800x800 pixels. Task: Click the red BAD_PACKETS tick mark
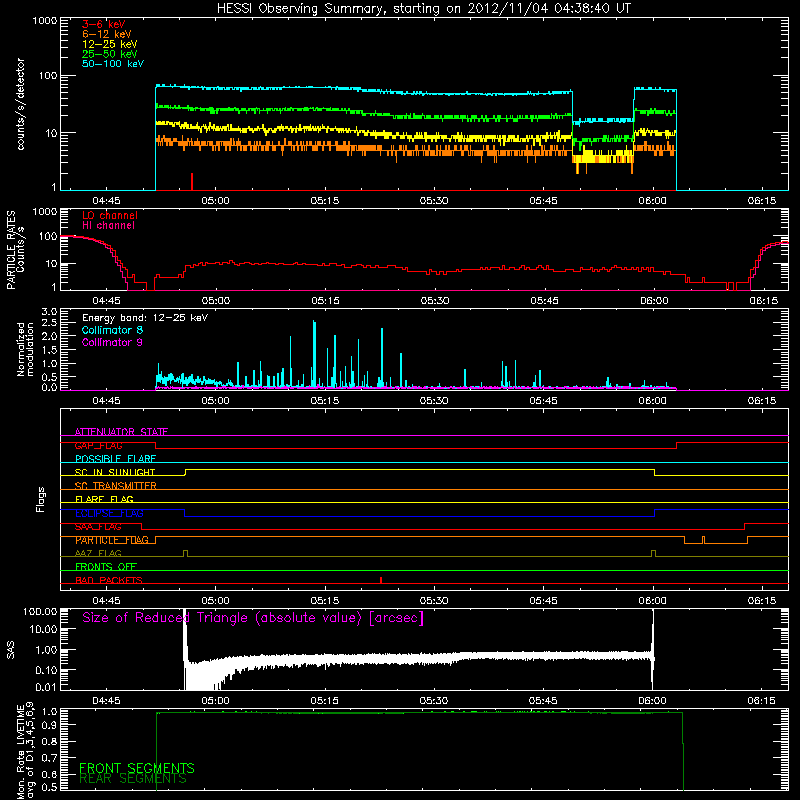click(x=381, y=580)
